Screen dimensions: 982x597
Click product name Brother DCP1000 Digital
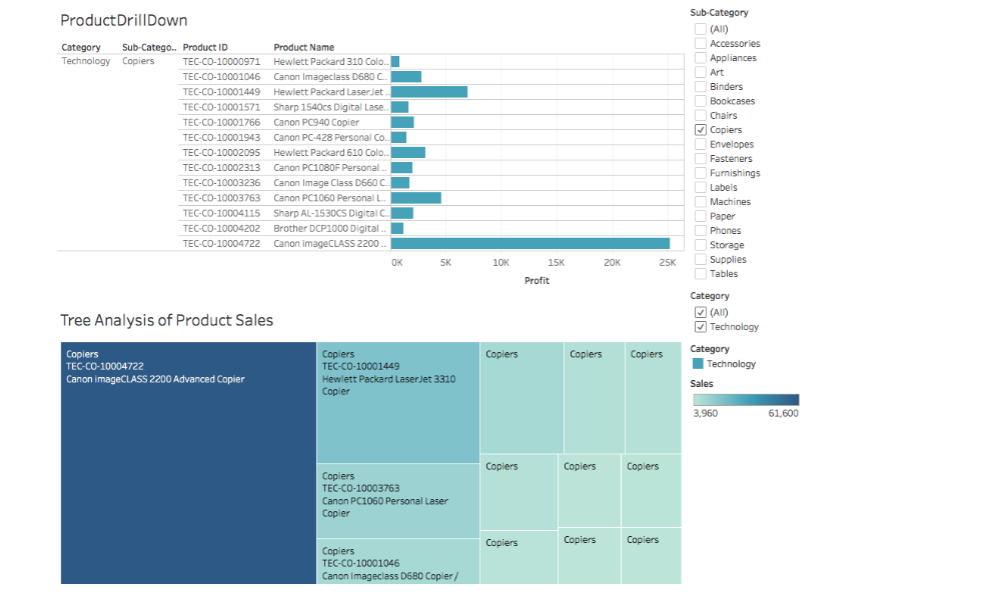pos(330,228)
